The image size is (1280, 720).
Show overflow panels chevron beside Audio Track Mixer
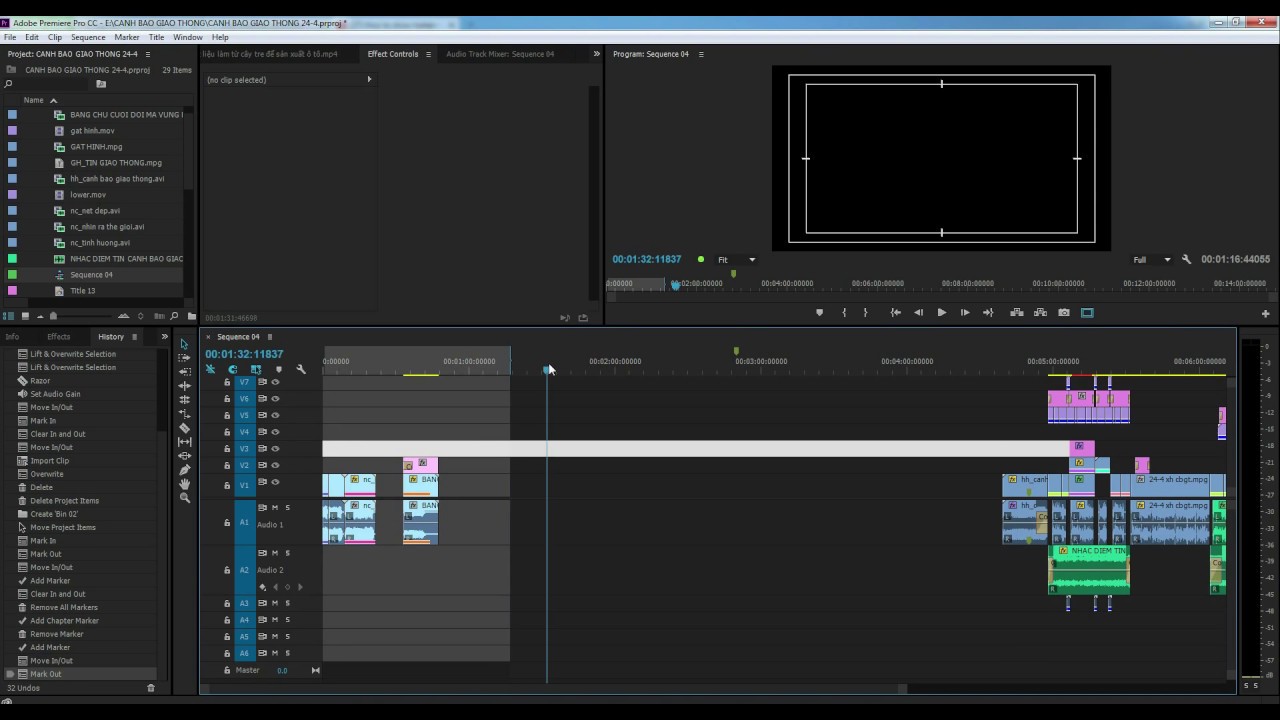tap(597, 54)
